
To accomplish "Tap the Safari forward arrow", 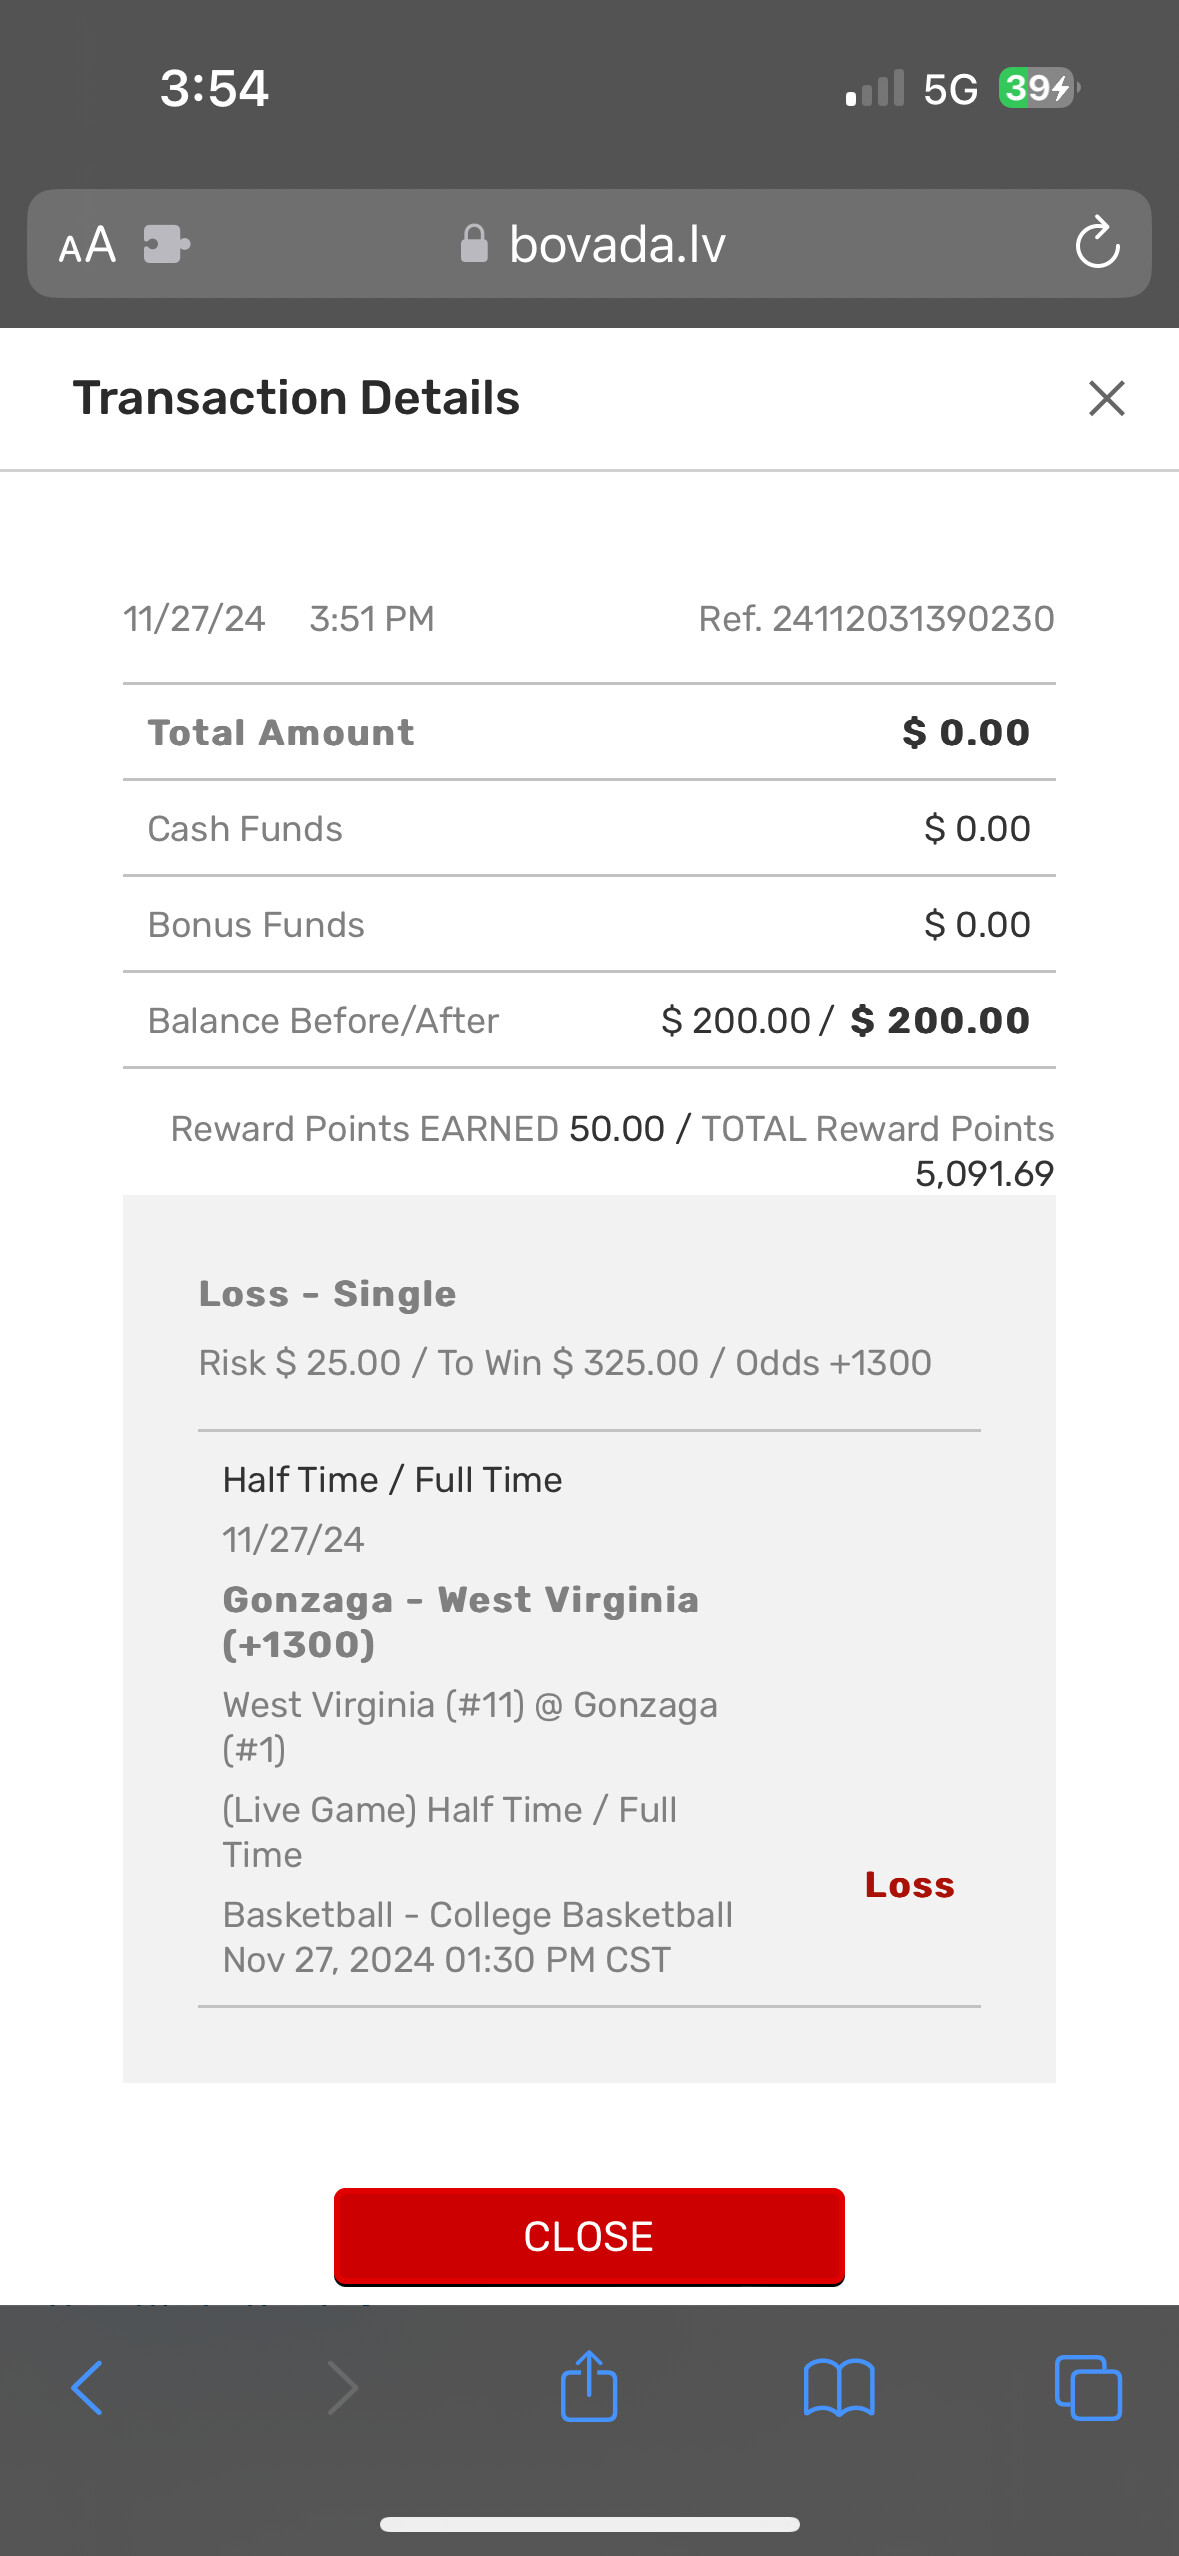I will 342,2388.
